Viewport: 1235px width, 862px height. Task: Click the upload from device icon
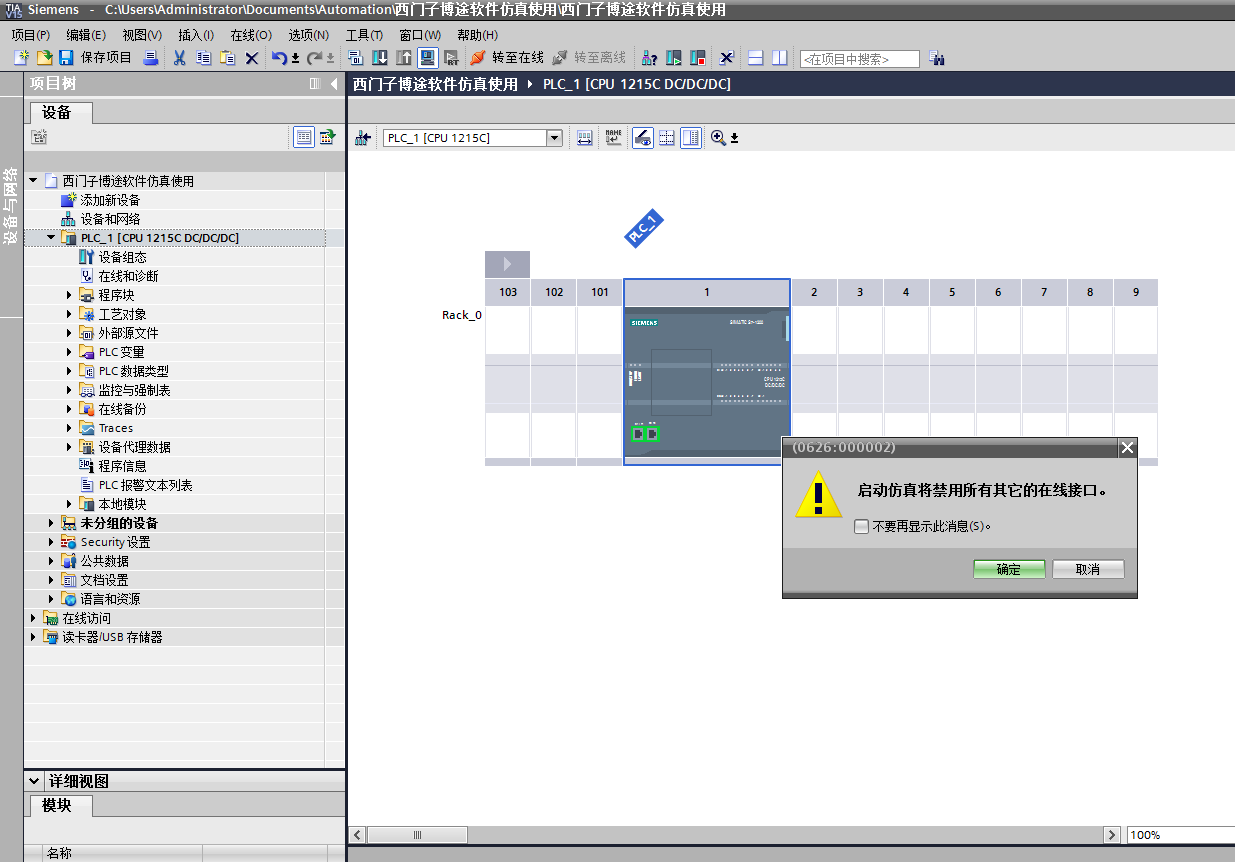(x=404, y=58)
